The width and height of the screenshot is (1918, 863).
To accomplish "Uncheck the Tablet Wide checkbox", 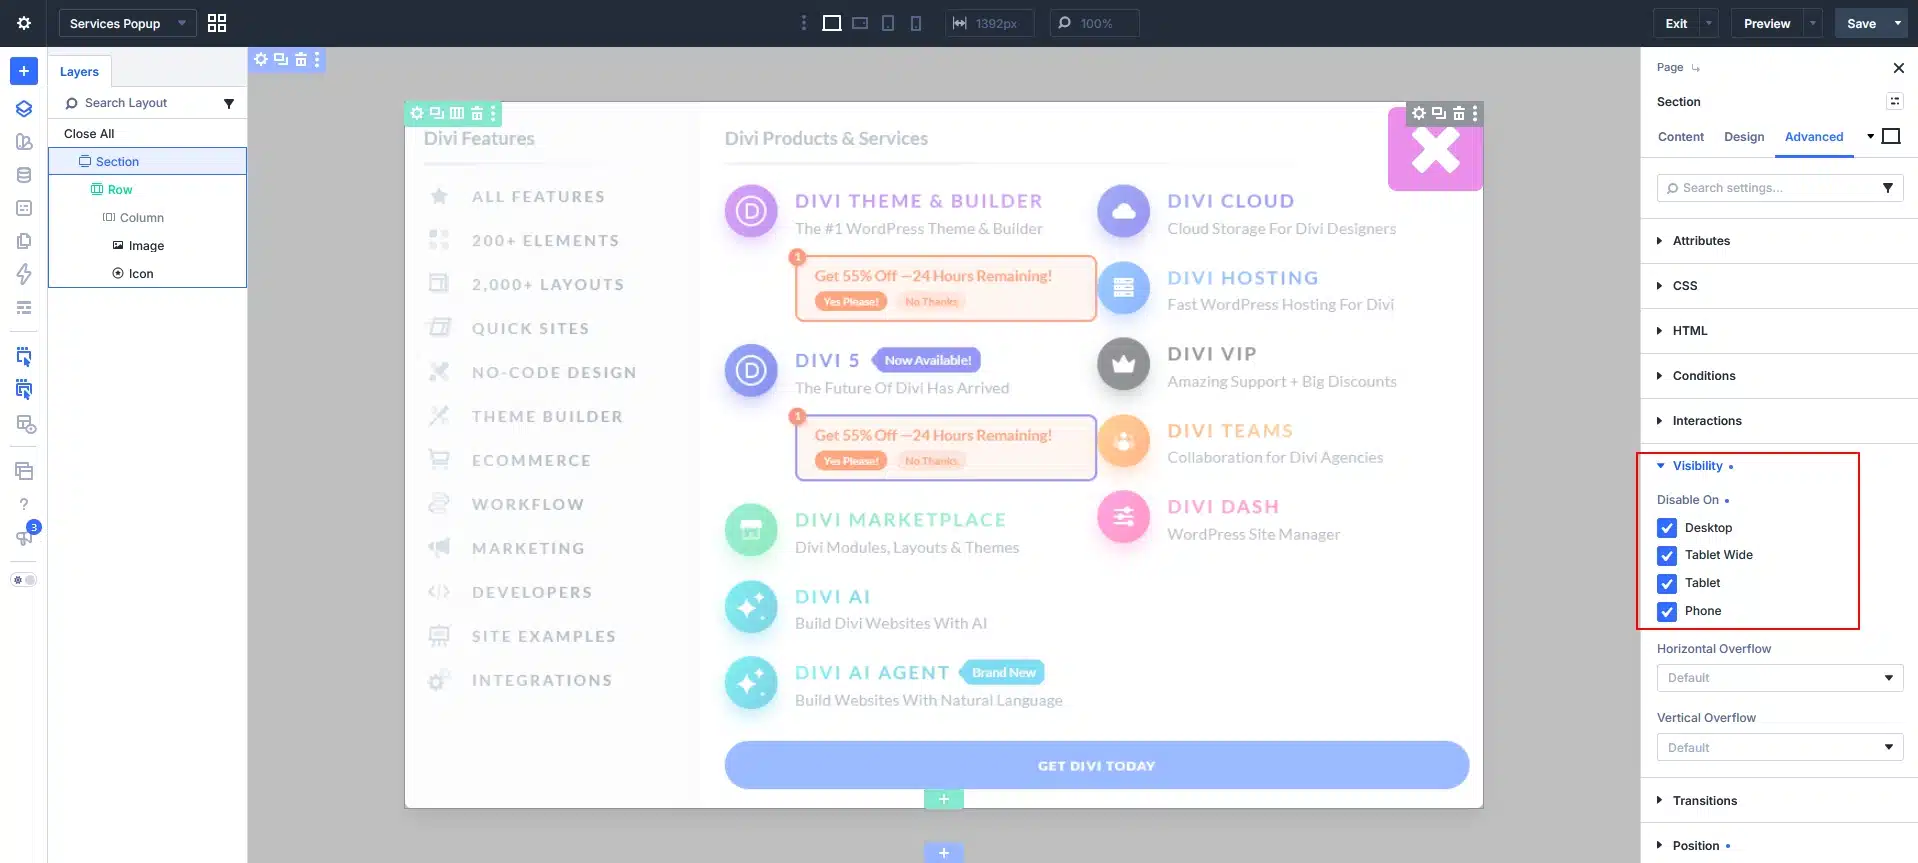I will (1667, 555).
